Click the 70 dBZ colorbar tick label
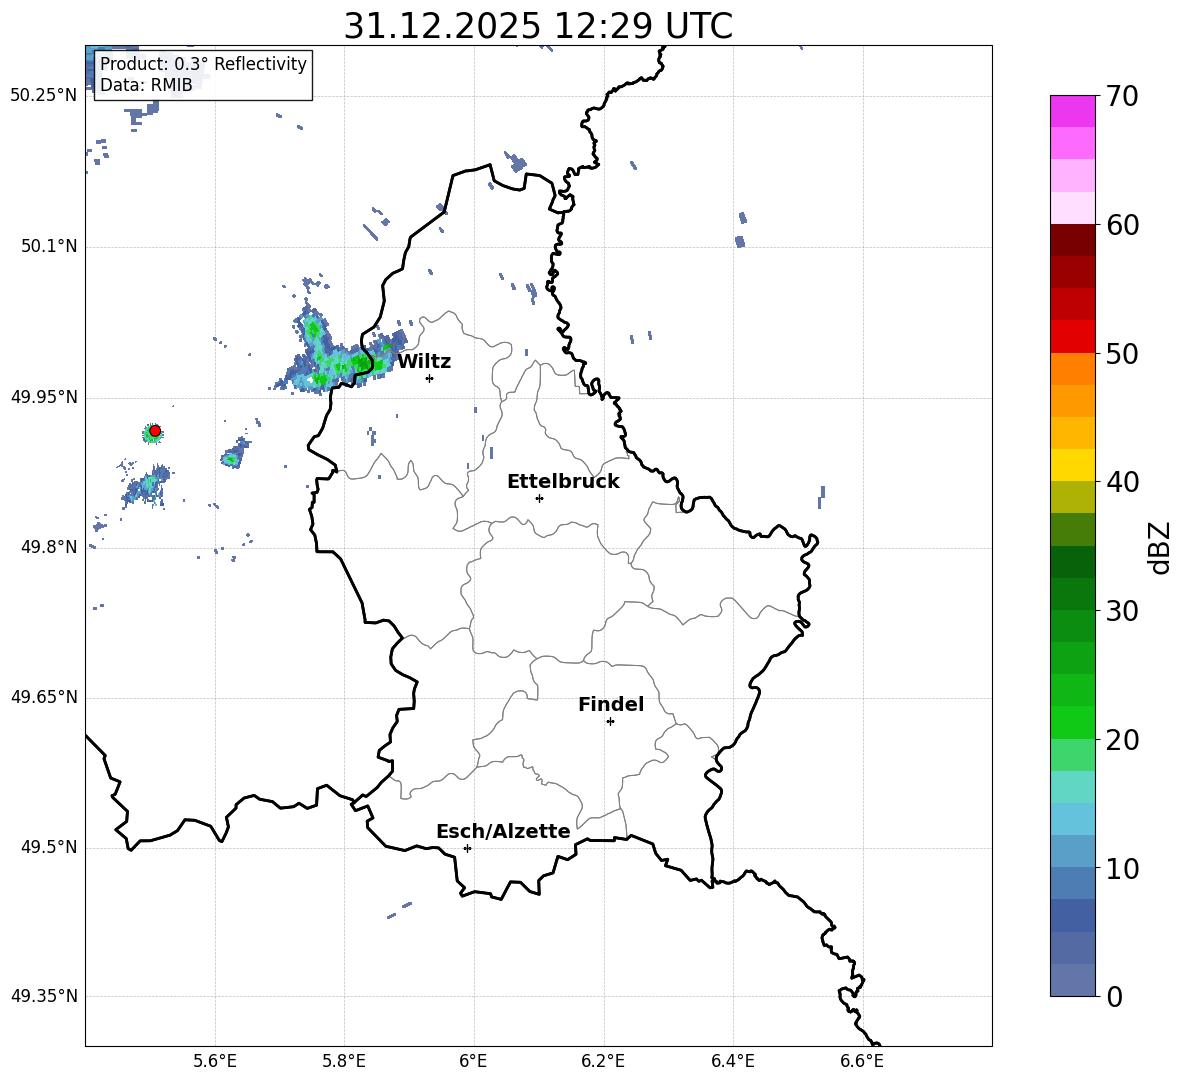This screenshot has height=1081, width=1184. tap(1123, 96)
